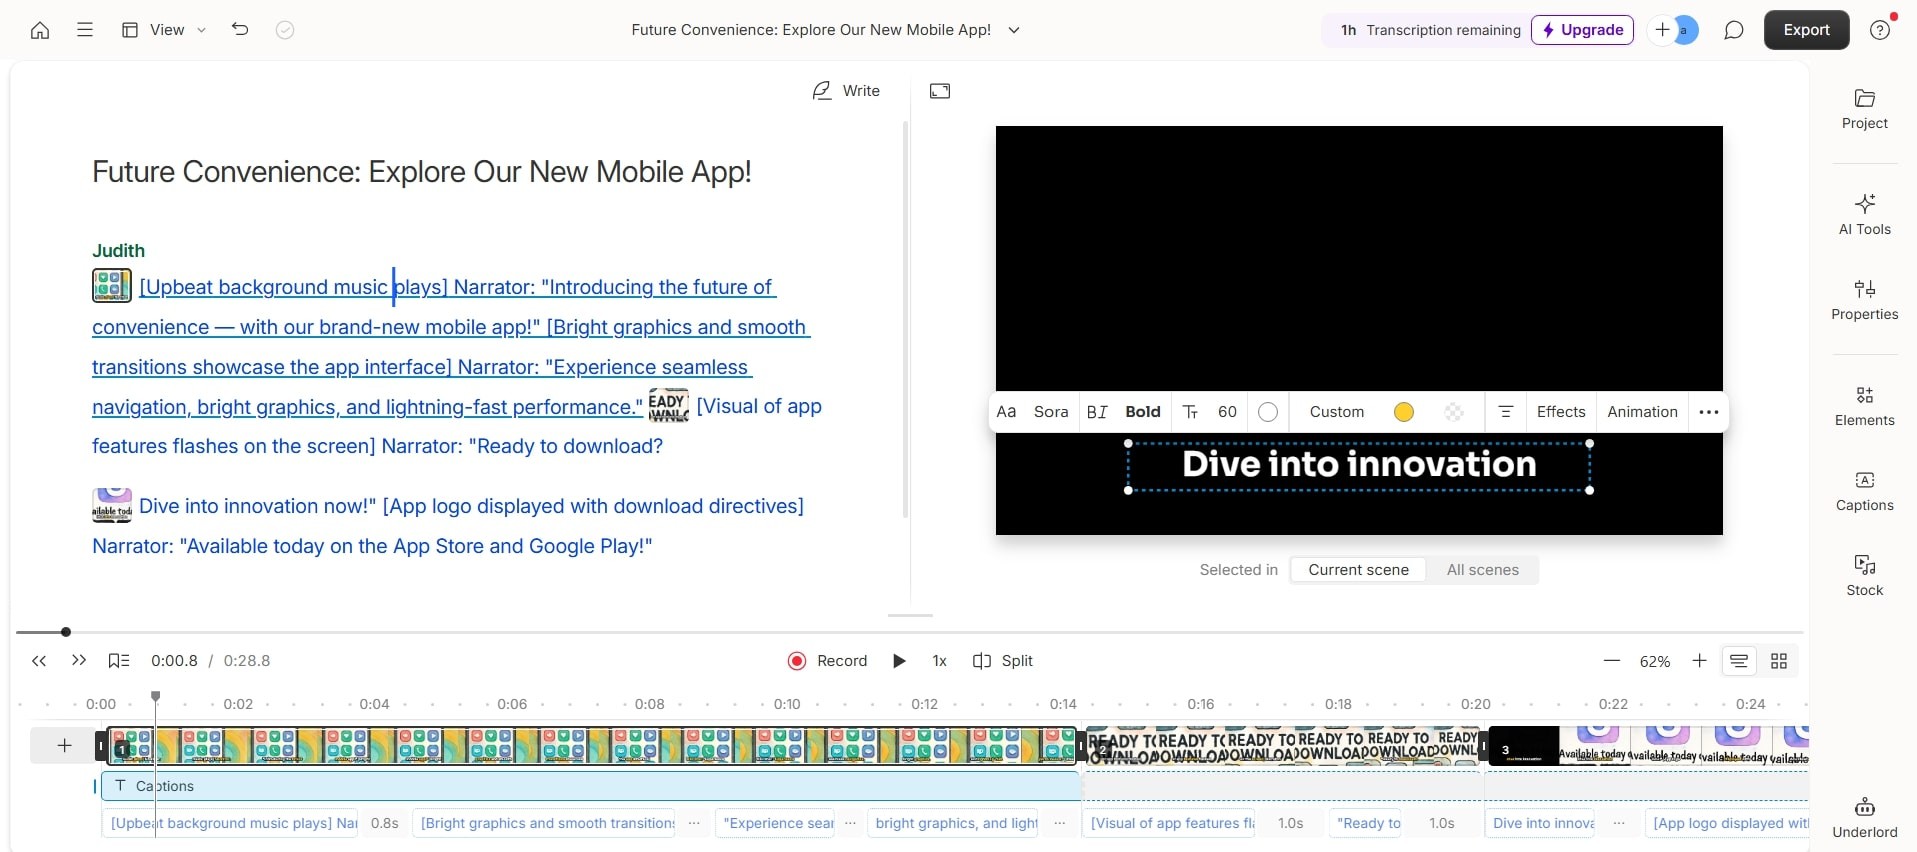Add a new track with plus button
The width and height of the screenshot is (1917, 852).
coord(64,745)
